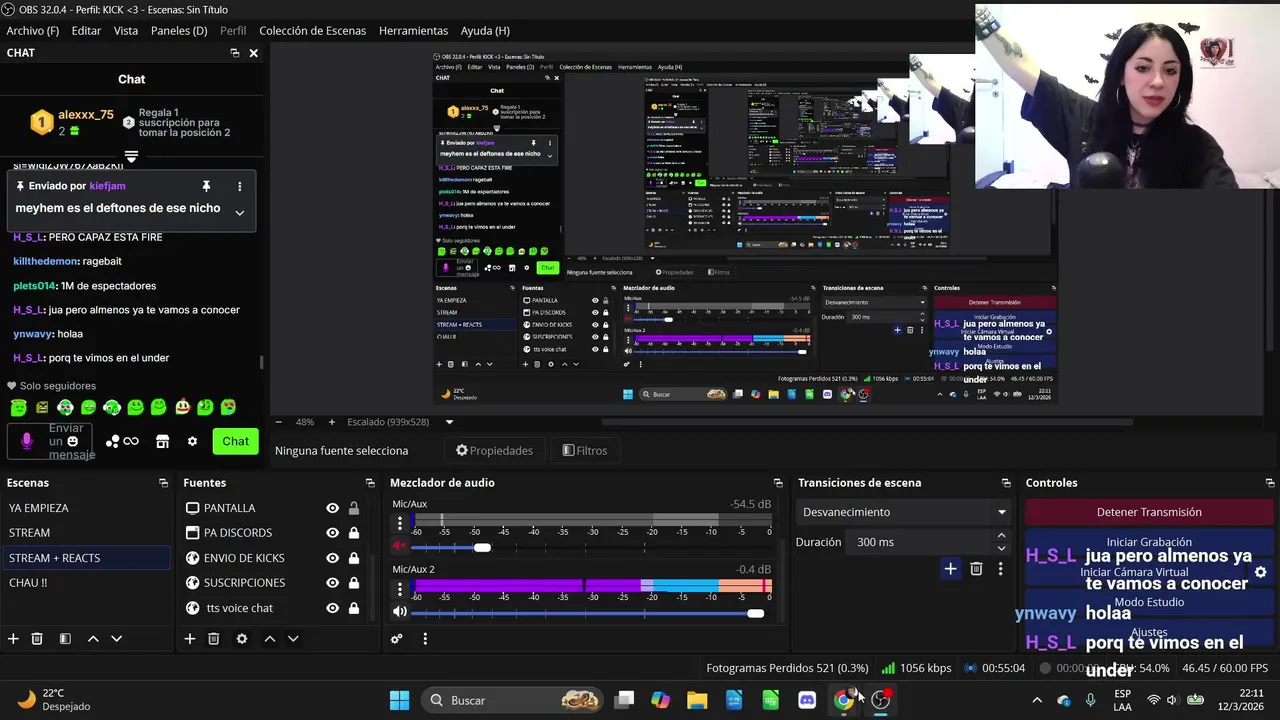This screenshot has width=1280, height=720.
Task: Adjust Mic/Aux 2 volume slider
Action: (756, 613)
